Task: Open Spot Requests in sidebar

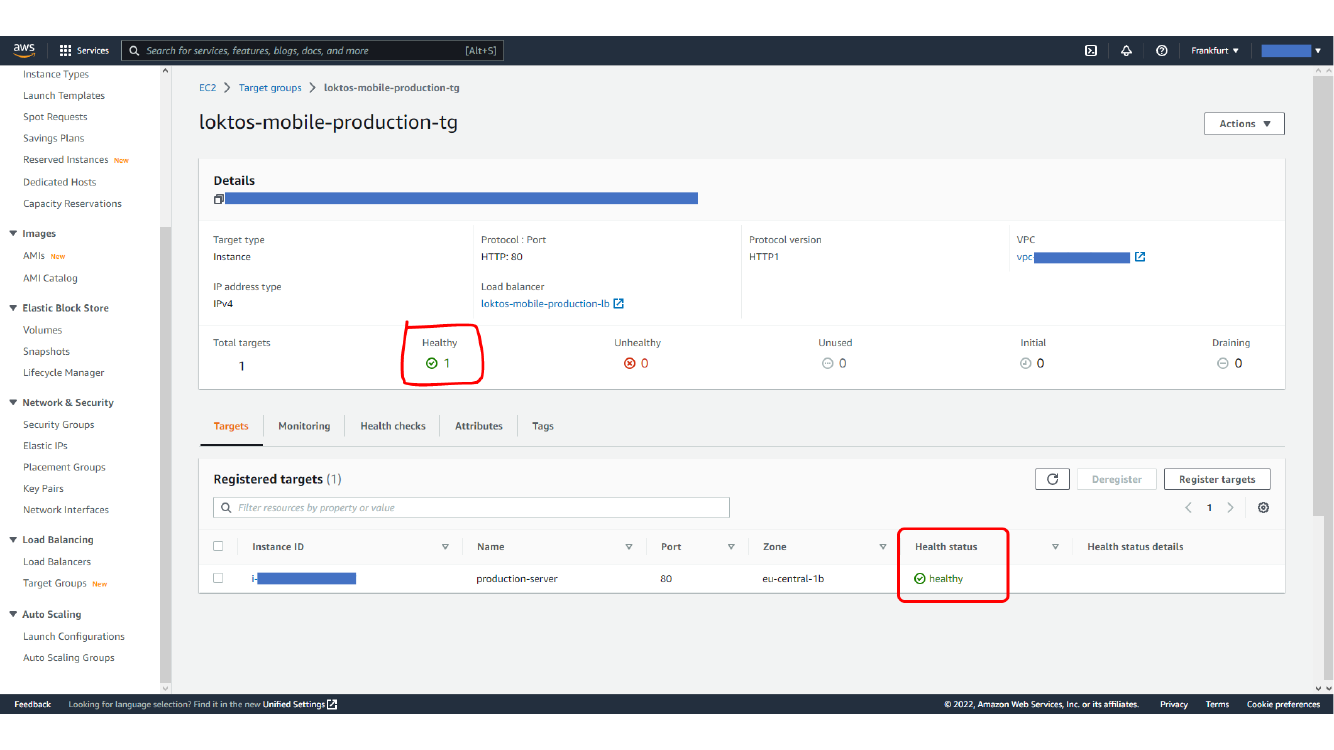Action: click(x=55, y=117)
